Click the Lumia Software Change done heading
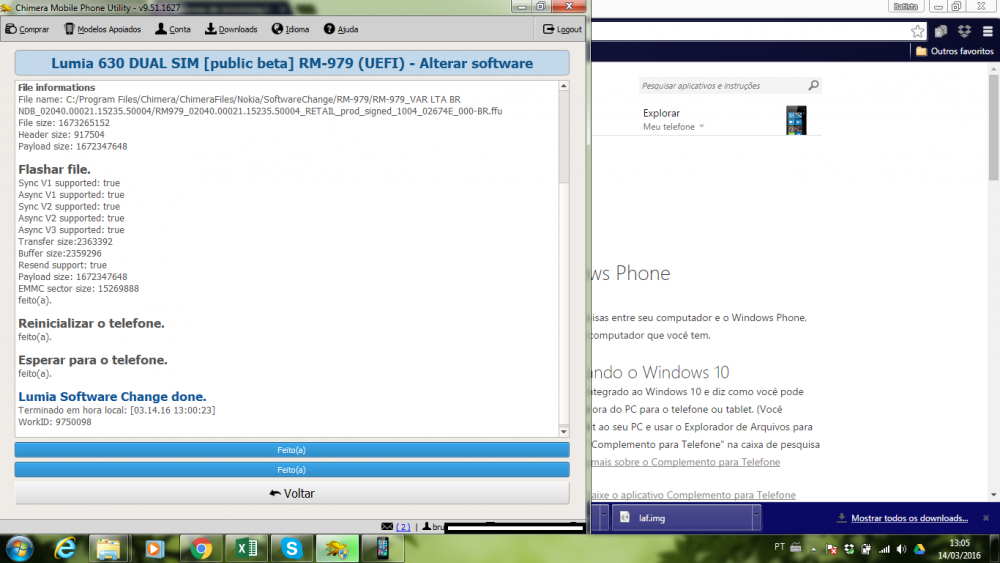 click(112, 397)
